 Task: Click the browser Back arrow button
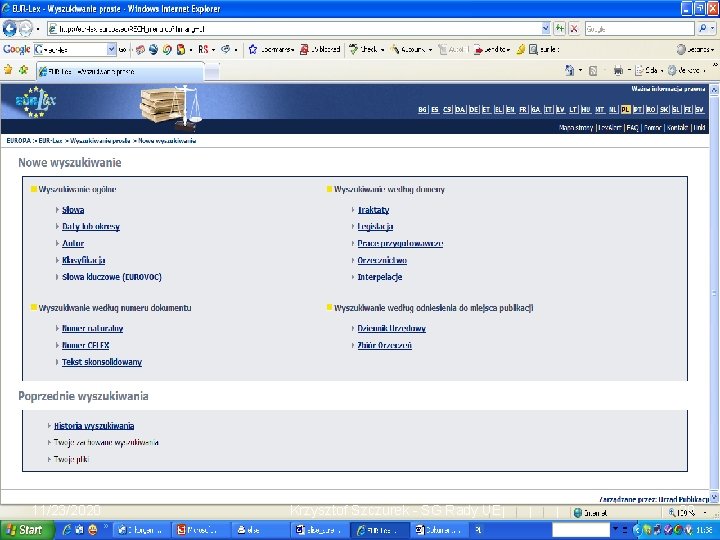click(x=9, y=29)
